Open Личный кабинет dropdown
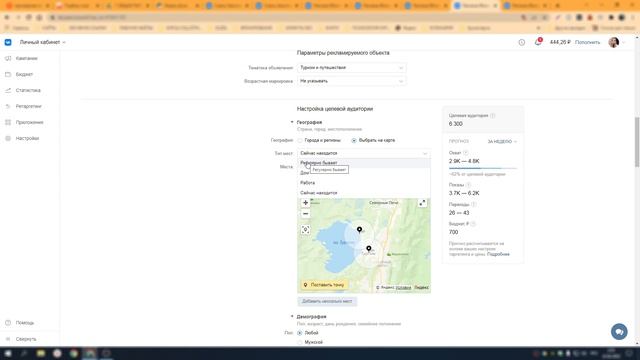This screenshot has height=360, width=640. 42,42
